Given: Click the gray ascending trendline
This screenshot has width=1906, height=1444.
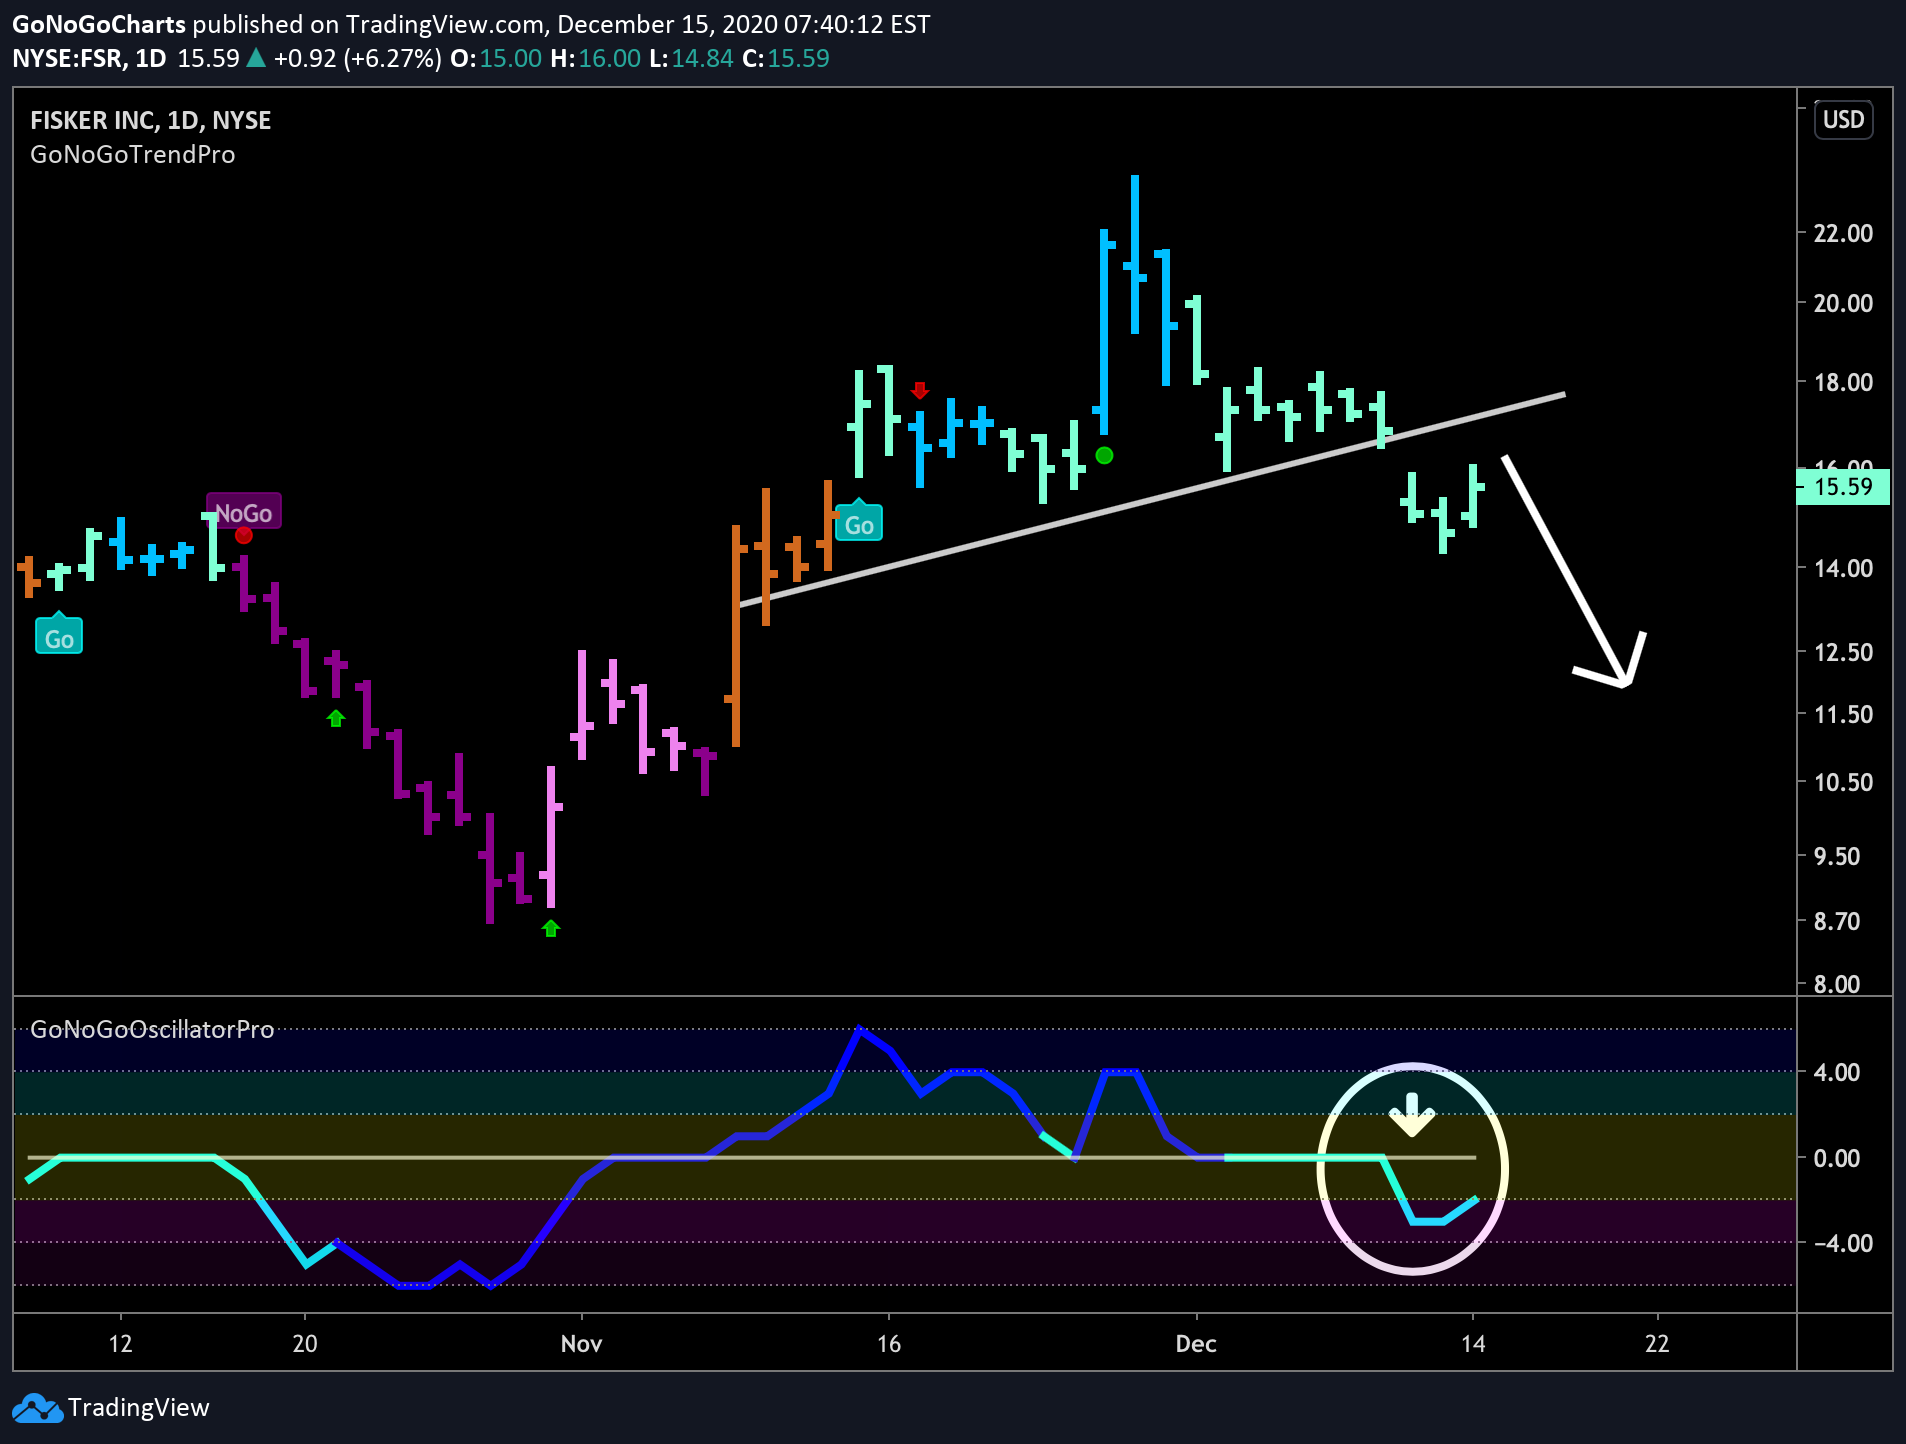Looking at the screenshot, I should coord(1150,500).
